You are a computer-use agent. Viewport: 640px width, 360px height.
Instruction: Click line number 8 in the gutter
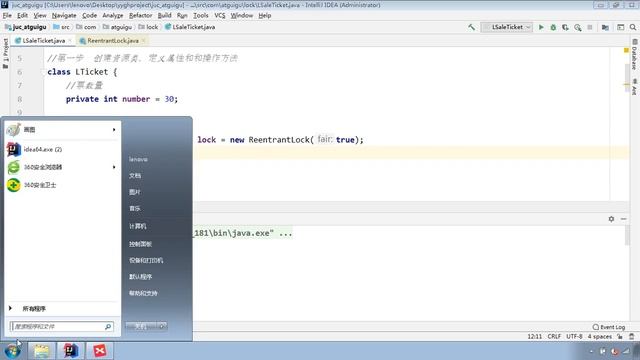click(20, 99)
